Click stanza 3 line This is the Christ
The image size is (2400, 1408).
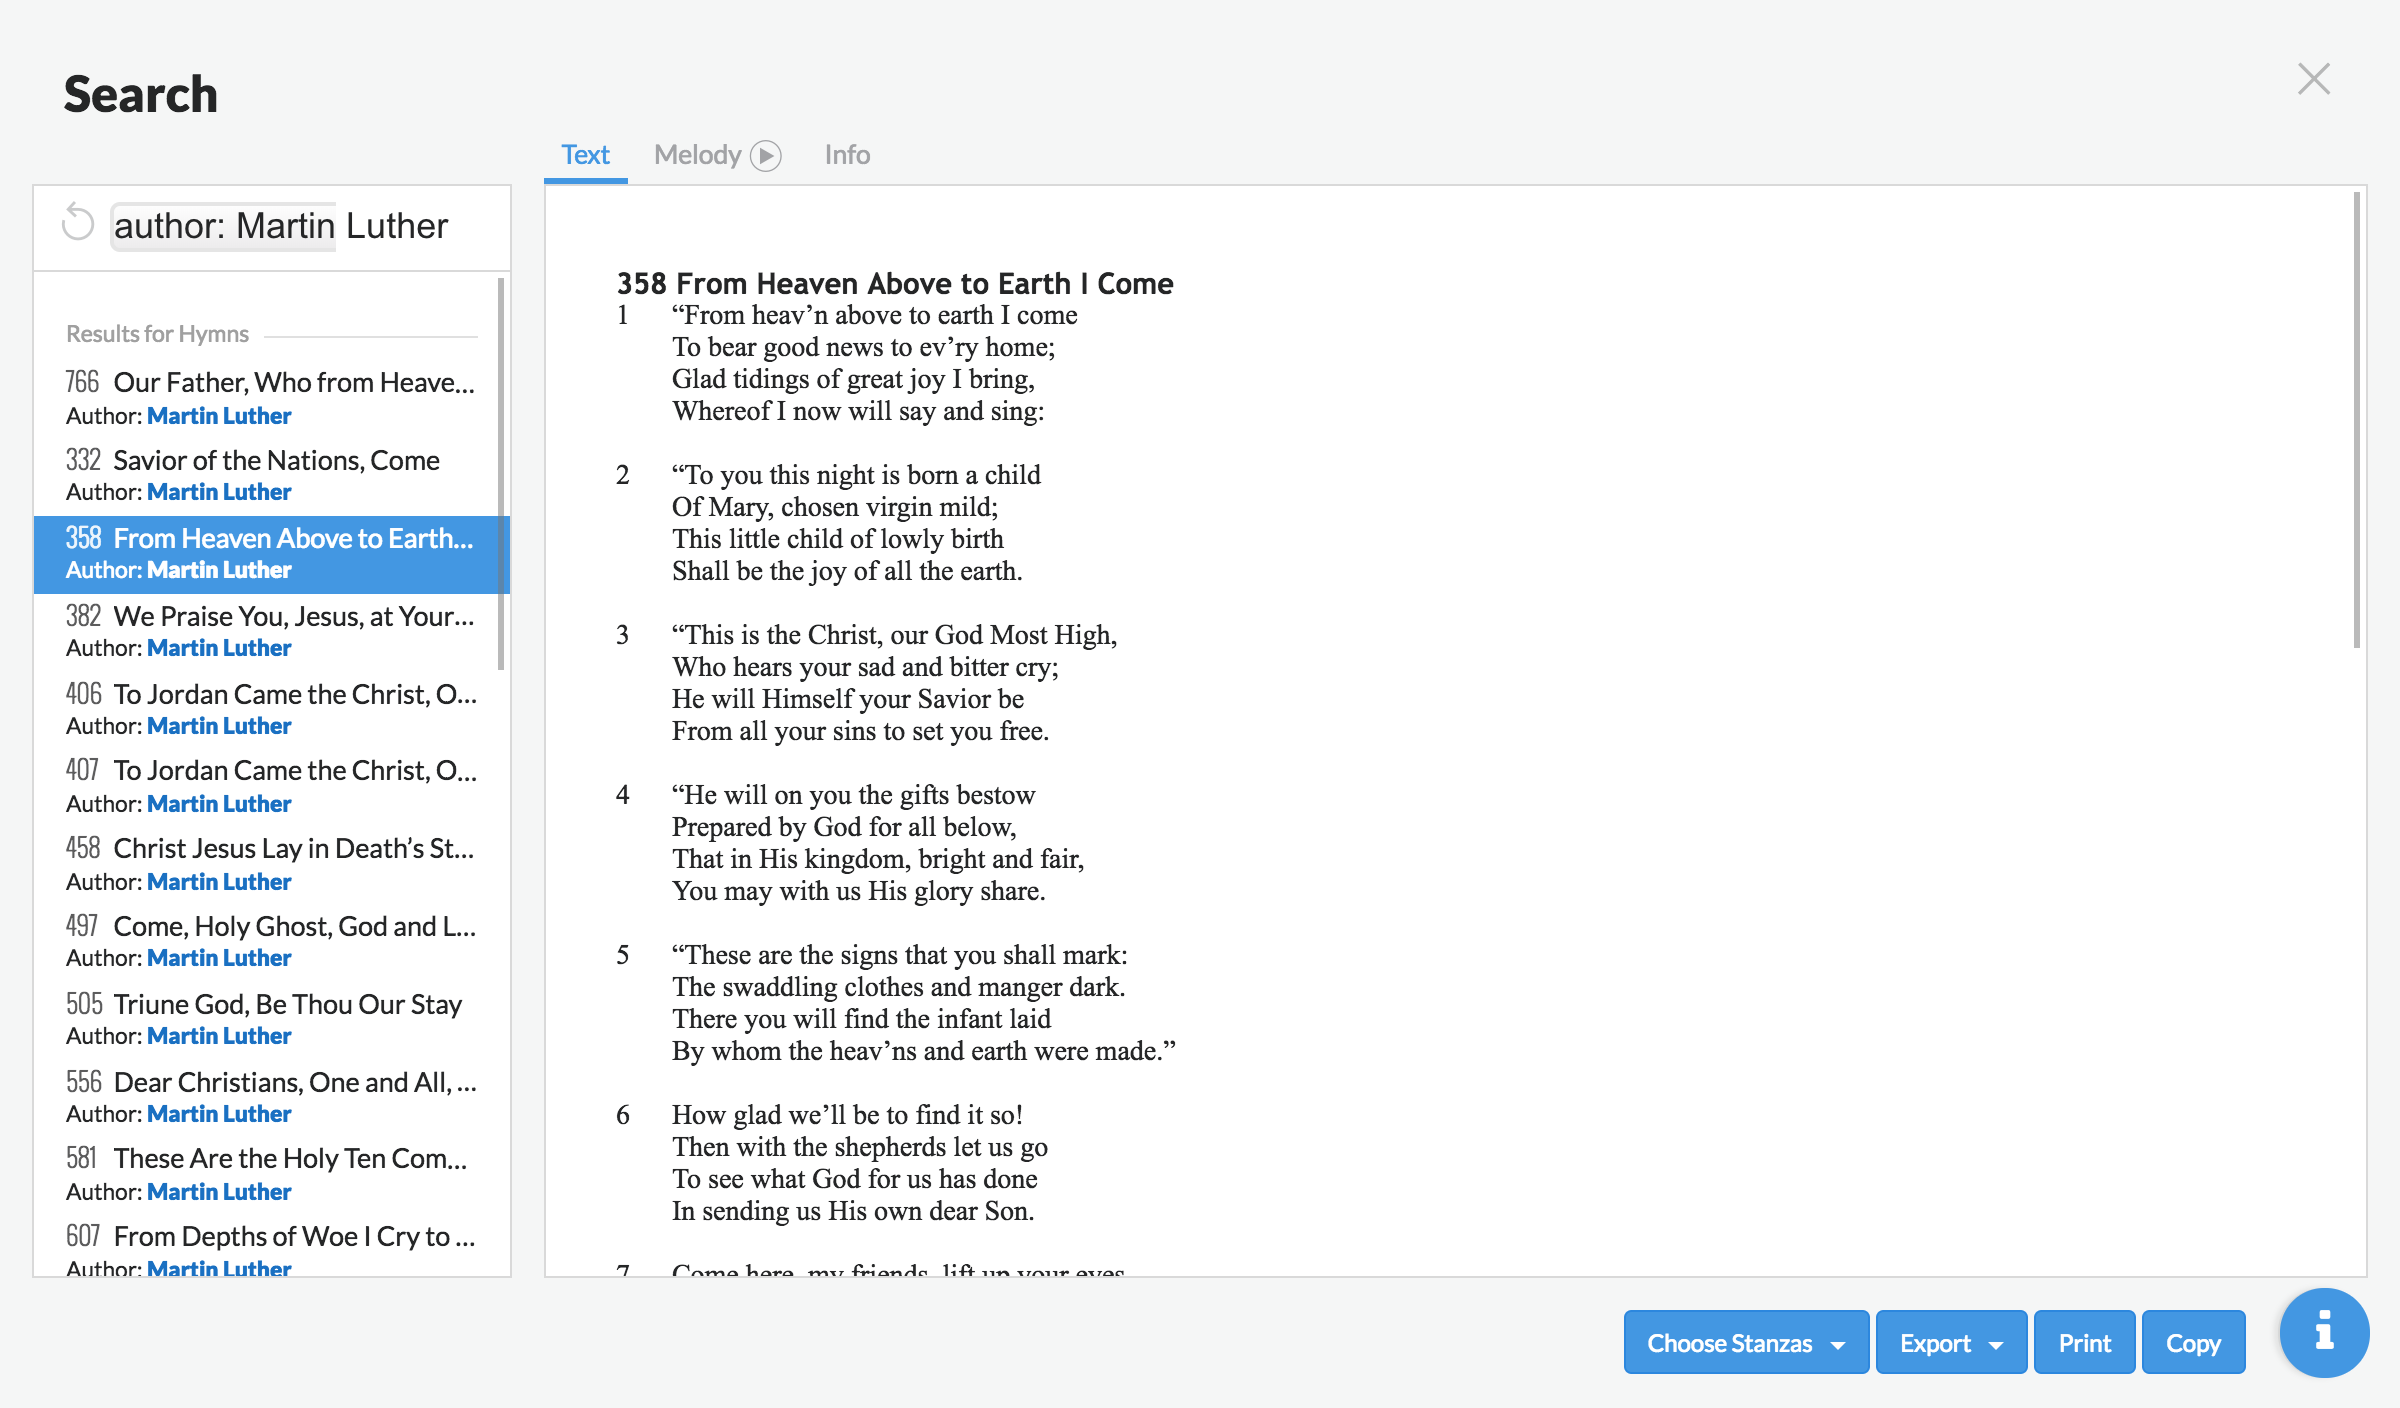(894, 635)
